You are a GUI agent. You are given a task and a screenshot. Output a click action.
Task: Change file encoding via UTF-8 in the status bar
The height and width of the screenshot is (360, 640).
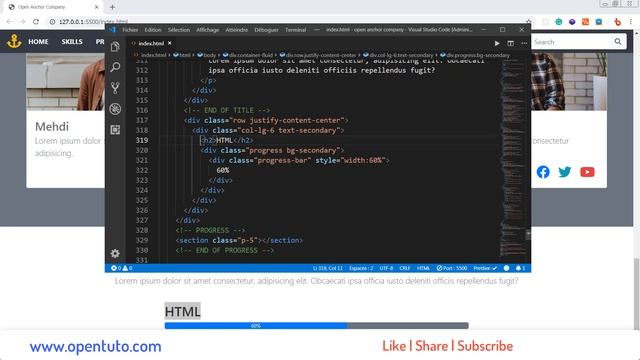386,268
